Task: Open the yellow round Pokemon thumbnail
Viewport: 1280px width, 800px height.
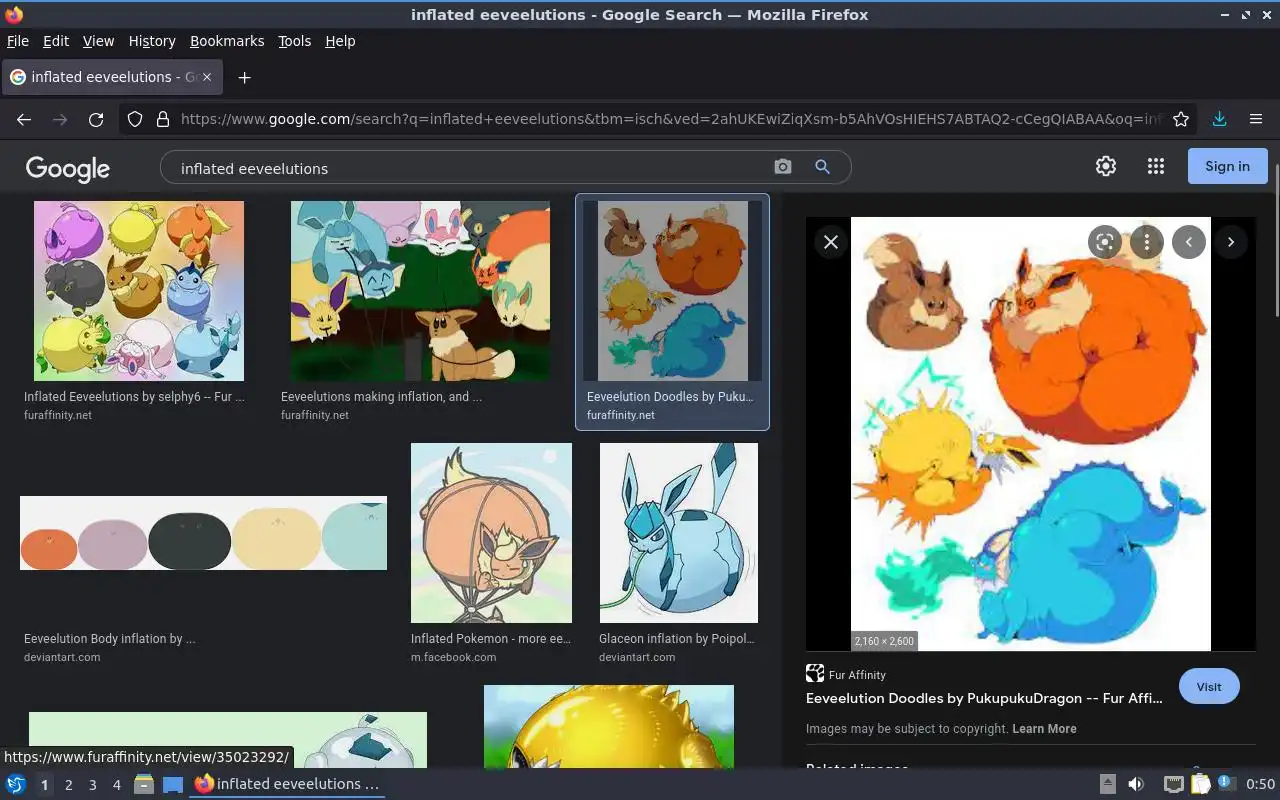Action: [x=609, y=727]
